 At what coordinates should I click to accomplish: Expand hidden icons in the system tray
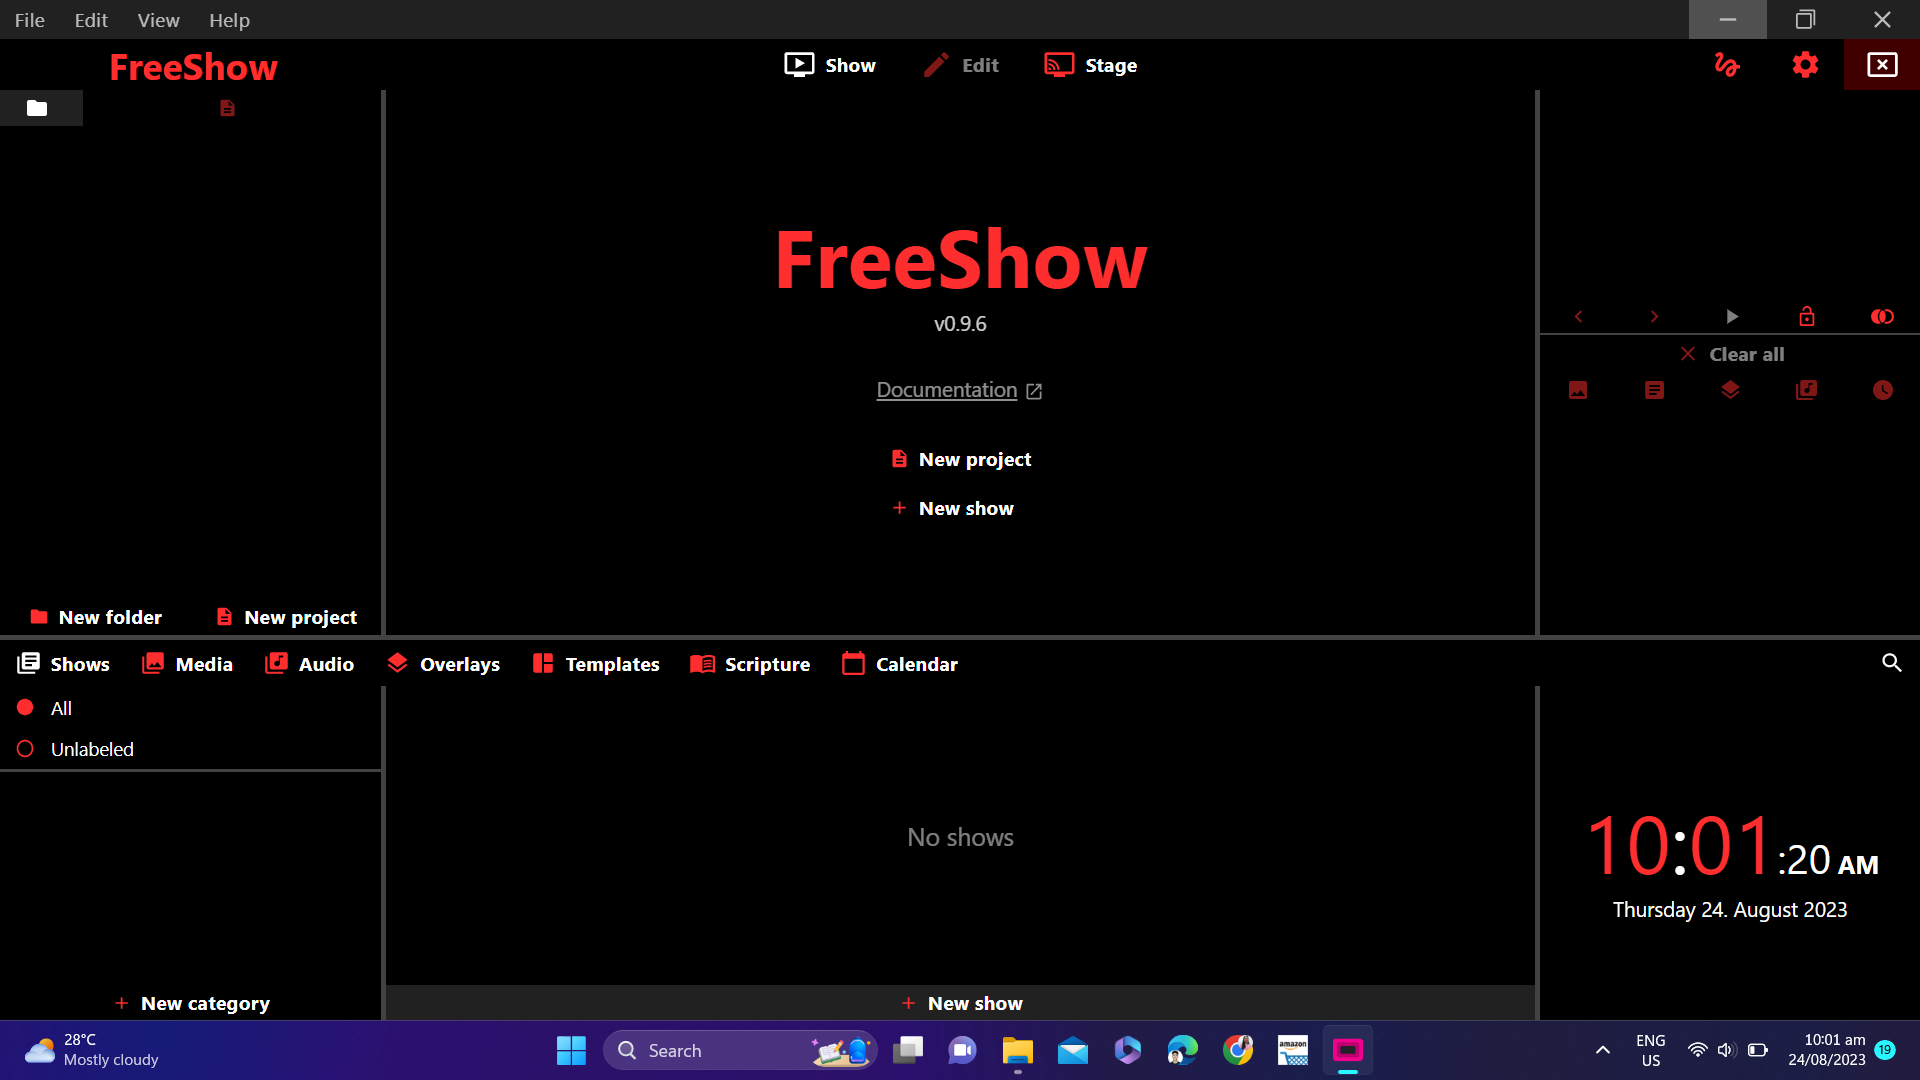[1601, 1050]
